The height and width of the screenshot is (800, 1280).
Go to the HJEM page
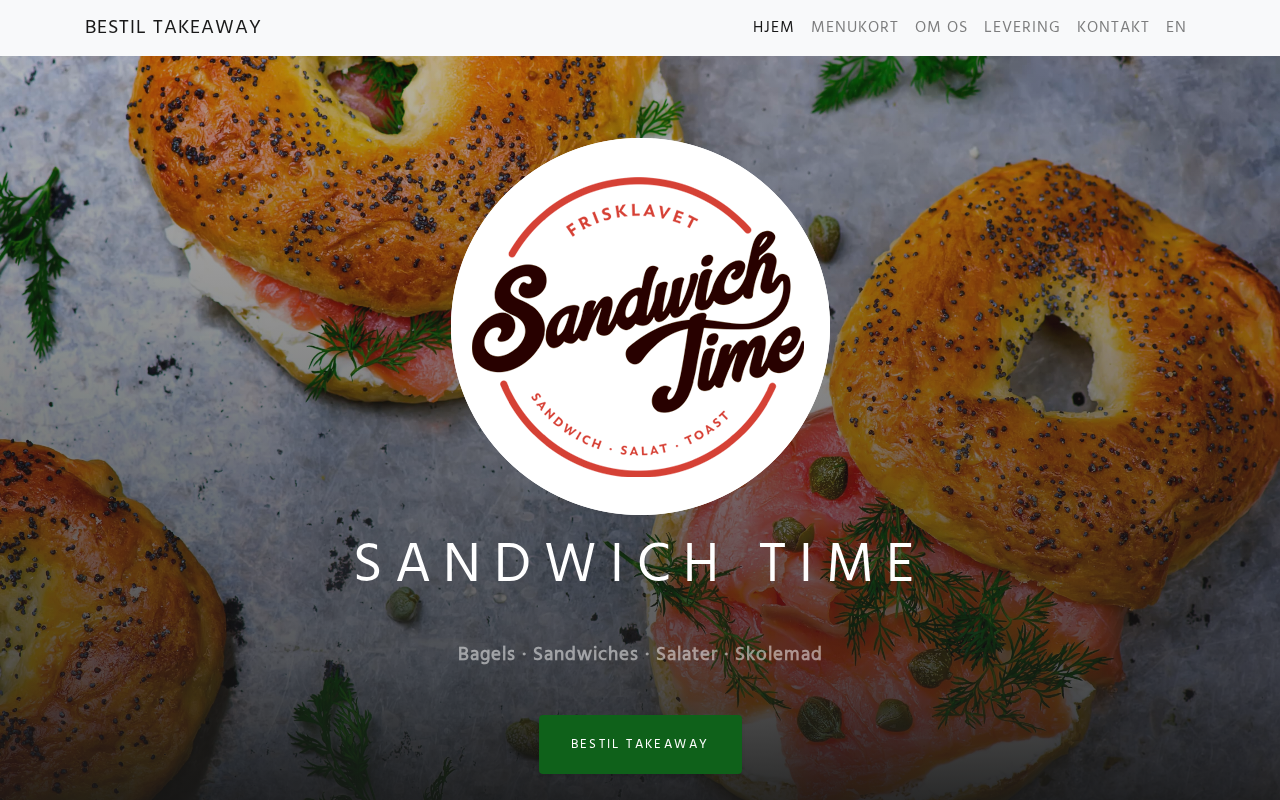coord(773,28)
